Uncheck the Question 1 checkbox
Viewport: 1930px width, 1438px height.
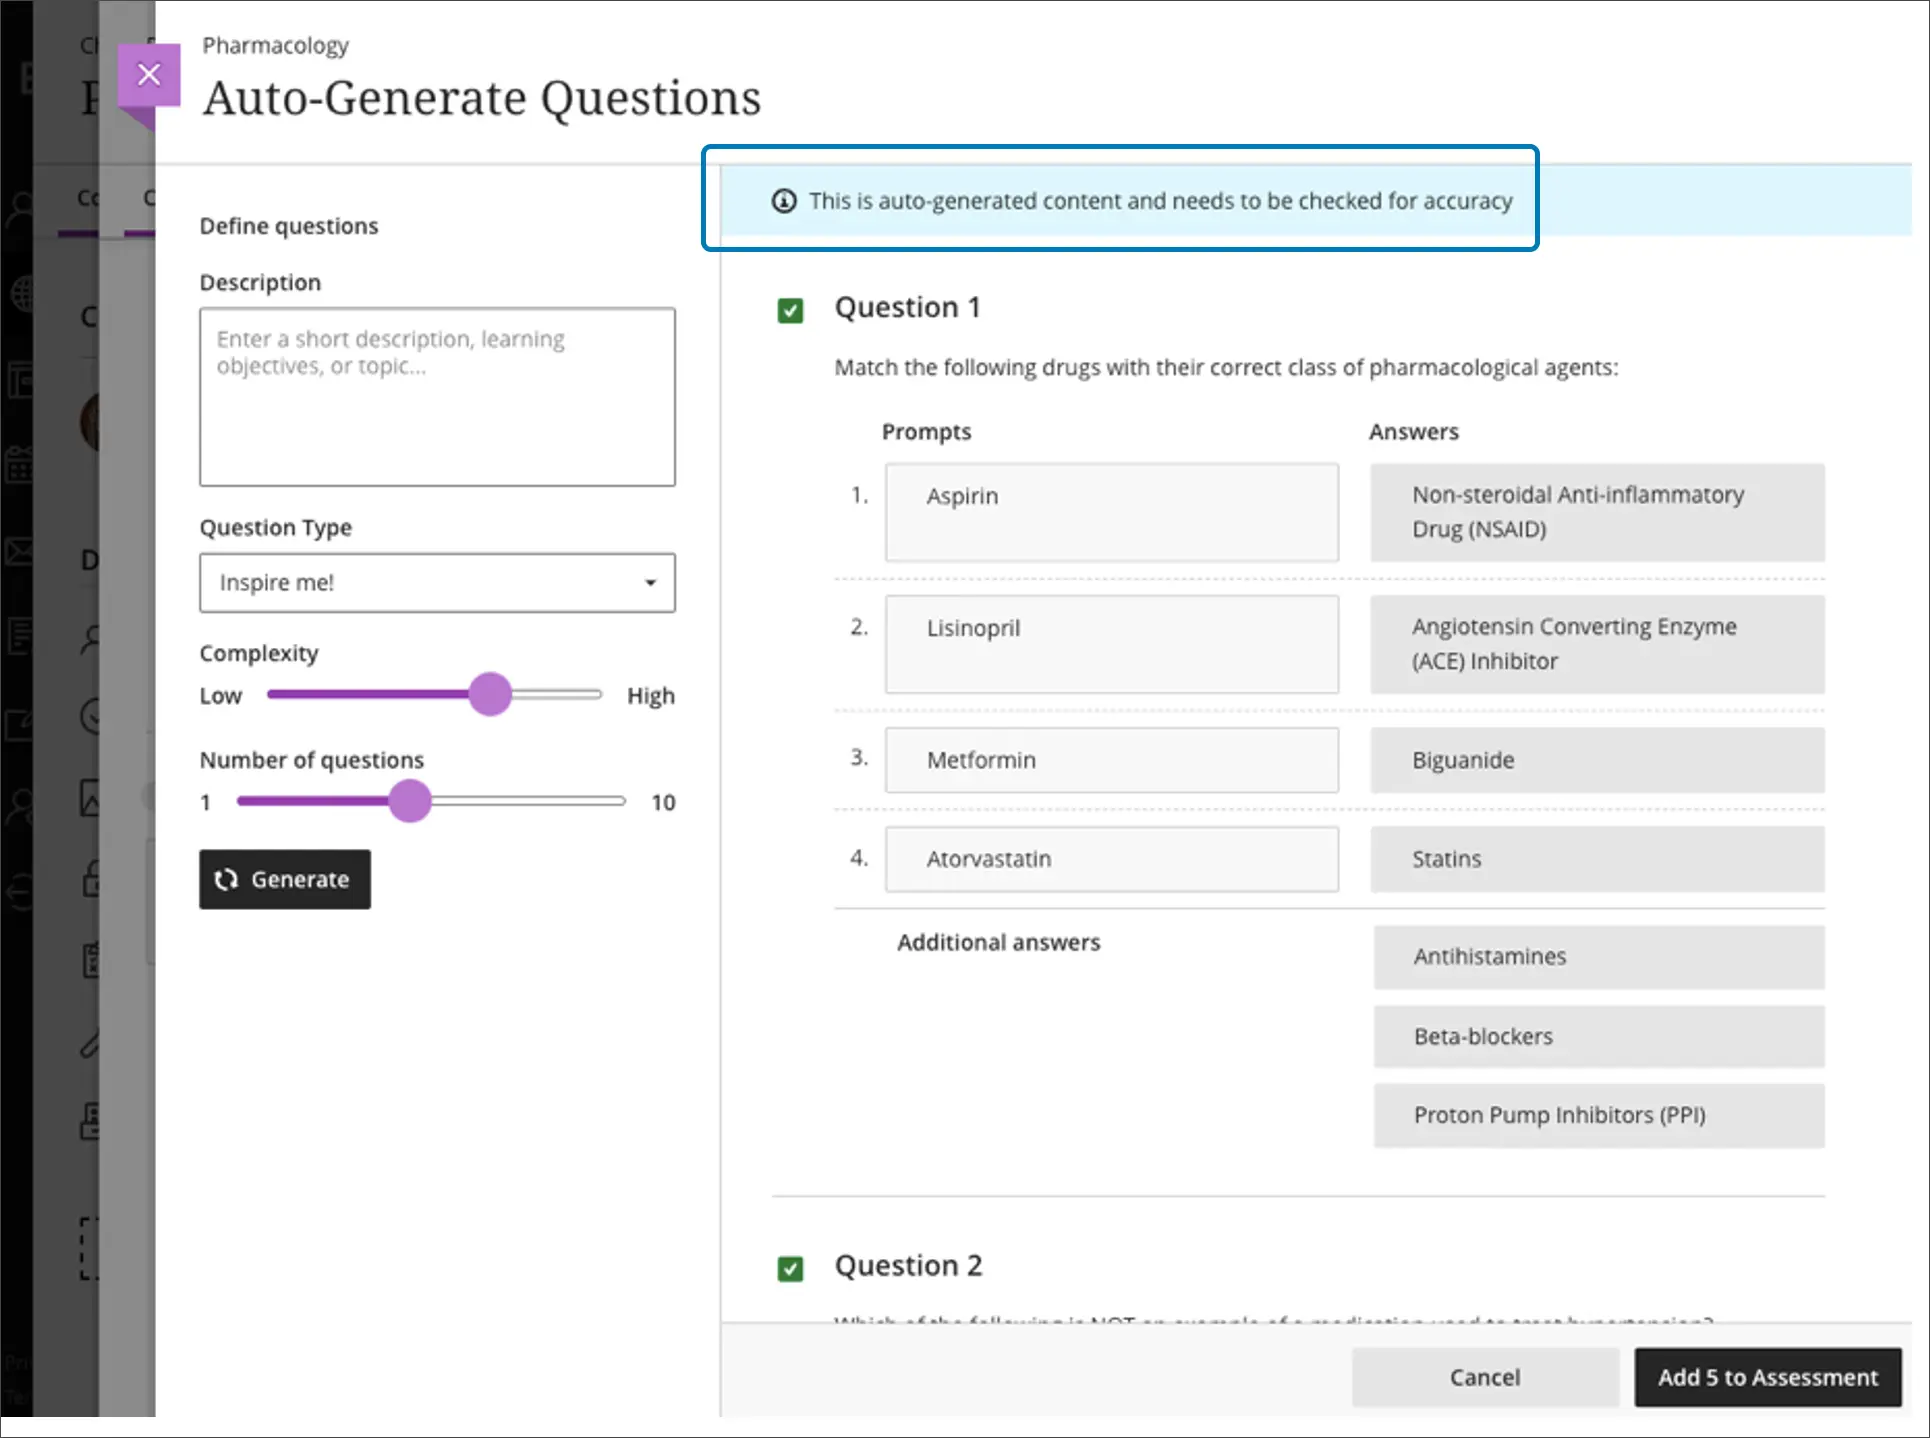pyautogui.click(x=790, y=310)
